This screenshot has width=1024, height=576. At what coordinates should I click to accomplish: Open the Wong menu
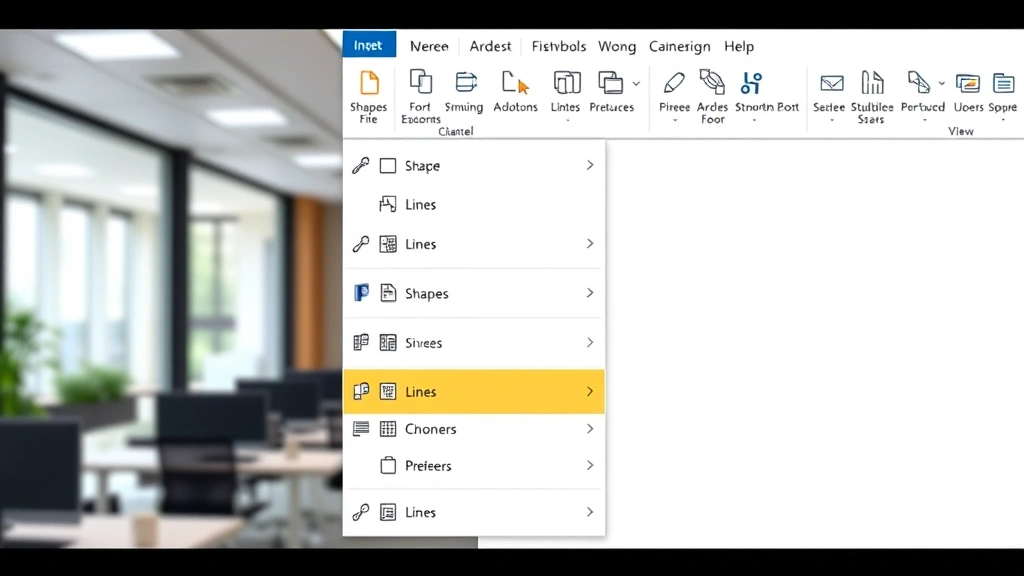click(x=617, y=46)
